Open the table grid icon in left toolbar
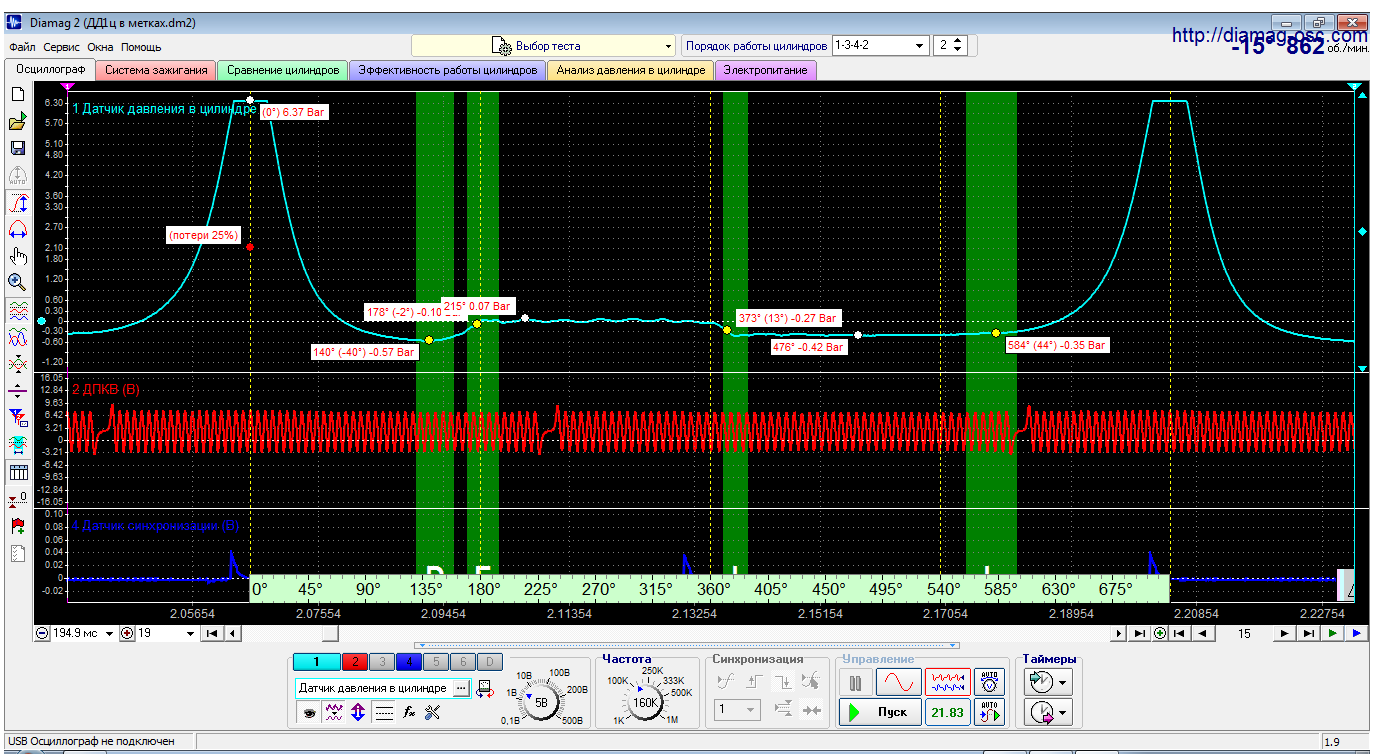 click(17, 472)
